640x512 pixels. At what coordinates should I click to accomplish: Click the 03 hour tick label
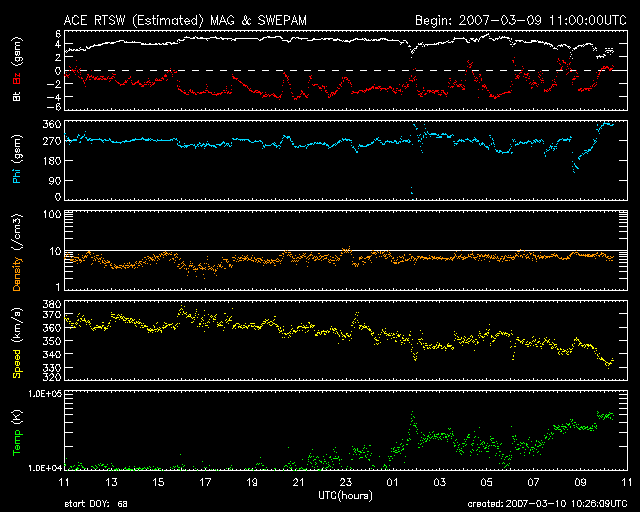point(439,482)
